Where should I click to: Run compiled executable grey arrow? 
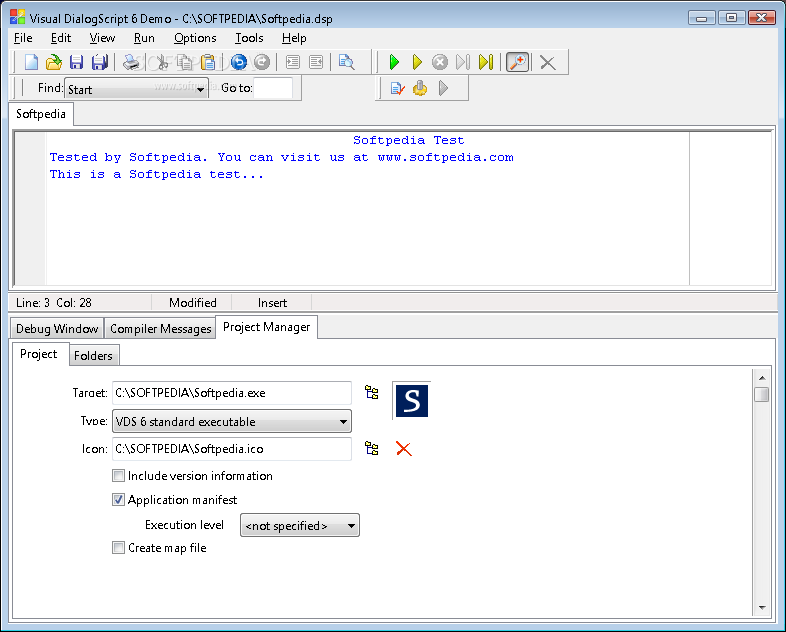[x=443, y=89]
